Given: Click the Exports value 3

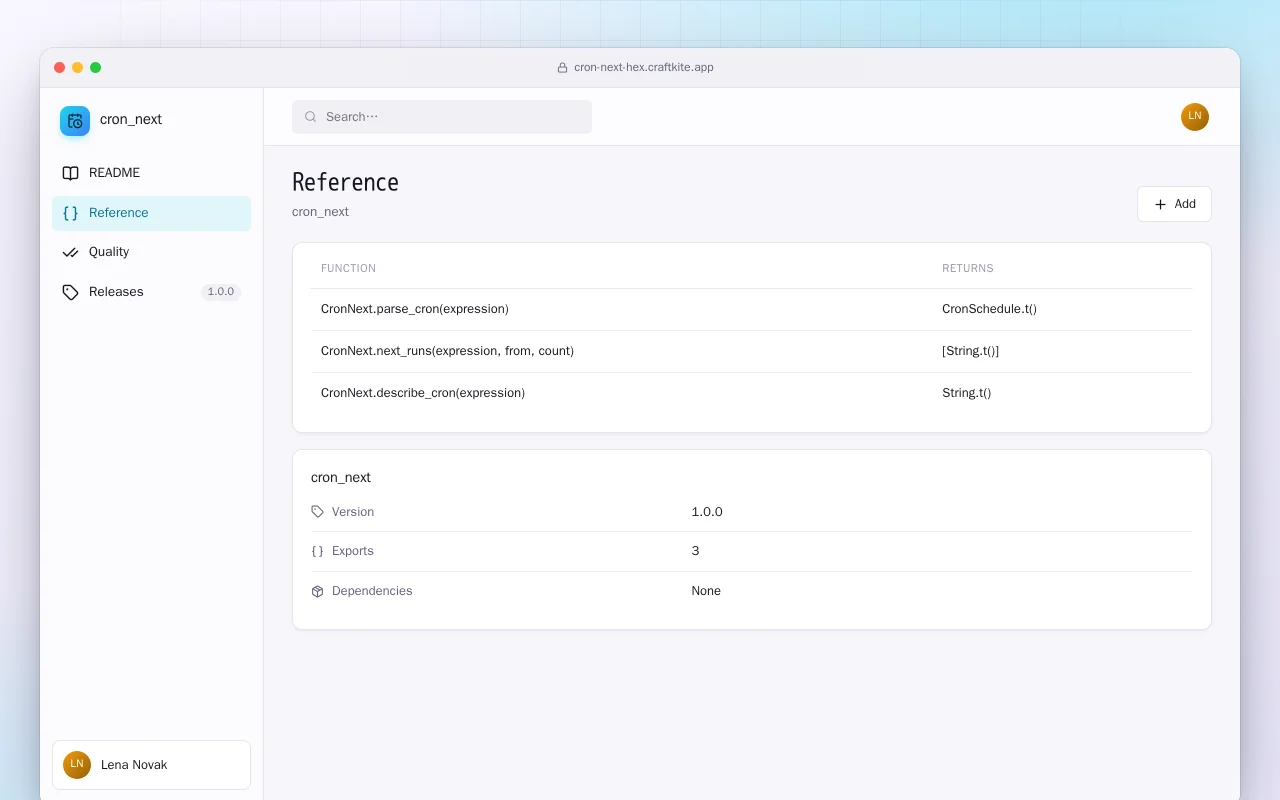Looking at the screenshot, I should point(695,551).
